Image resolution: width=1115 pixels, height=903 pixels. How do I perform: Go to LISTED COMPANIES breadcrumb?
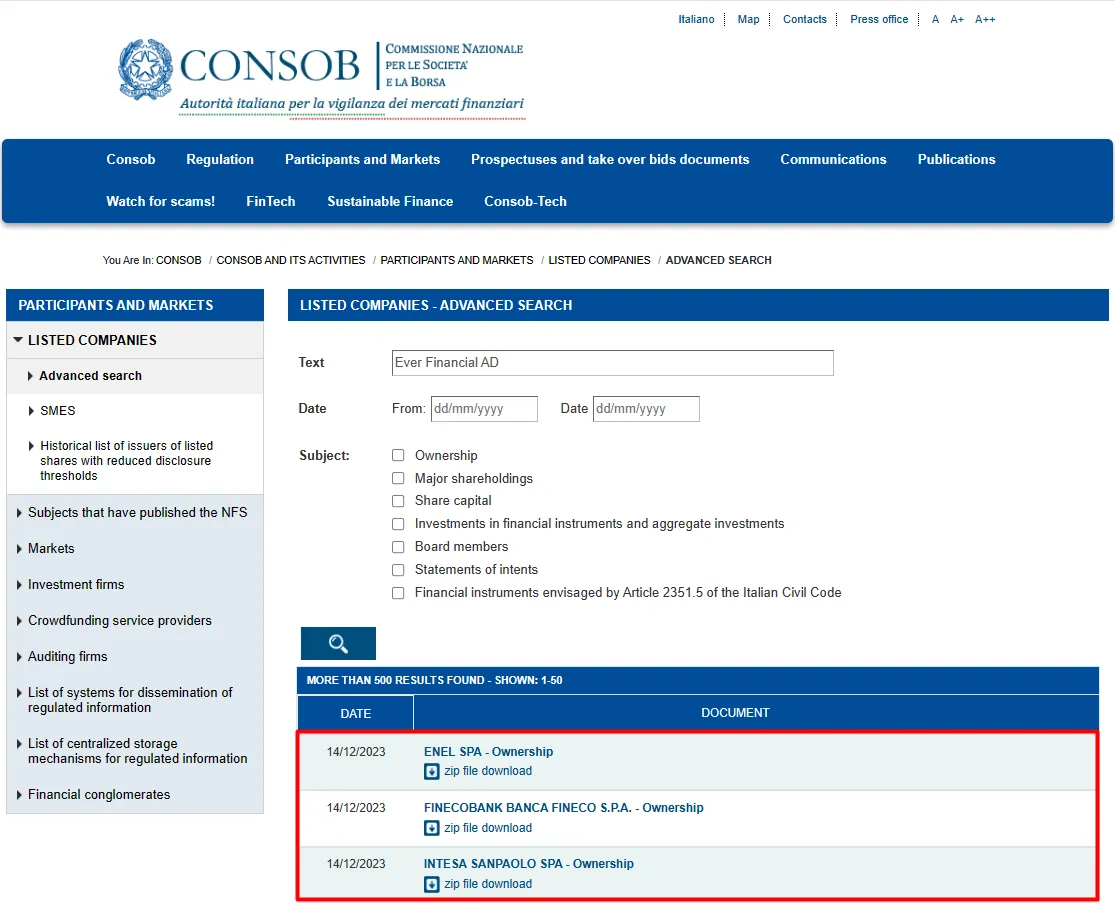[599, 260]
